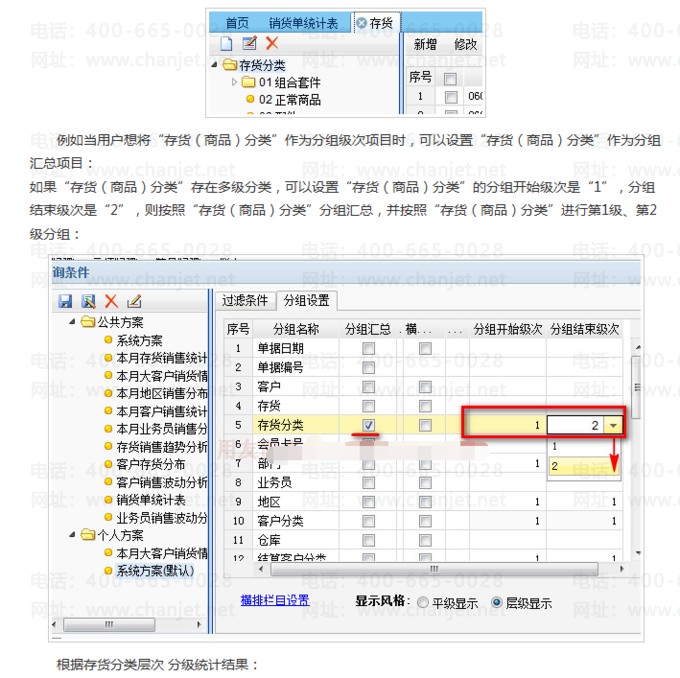Click the grouping table's horizontal scrollbar thumb
This screenshot has height=678, width=680.
434,569
